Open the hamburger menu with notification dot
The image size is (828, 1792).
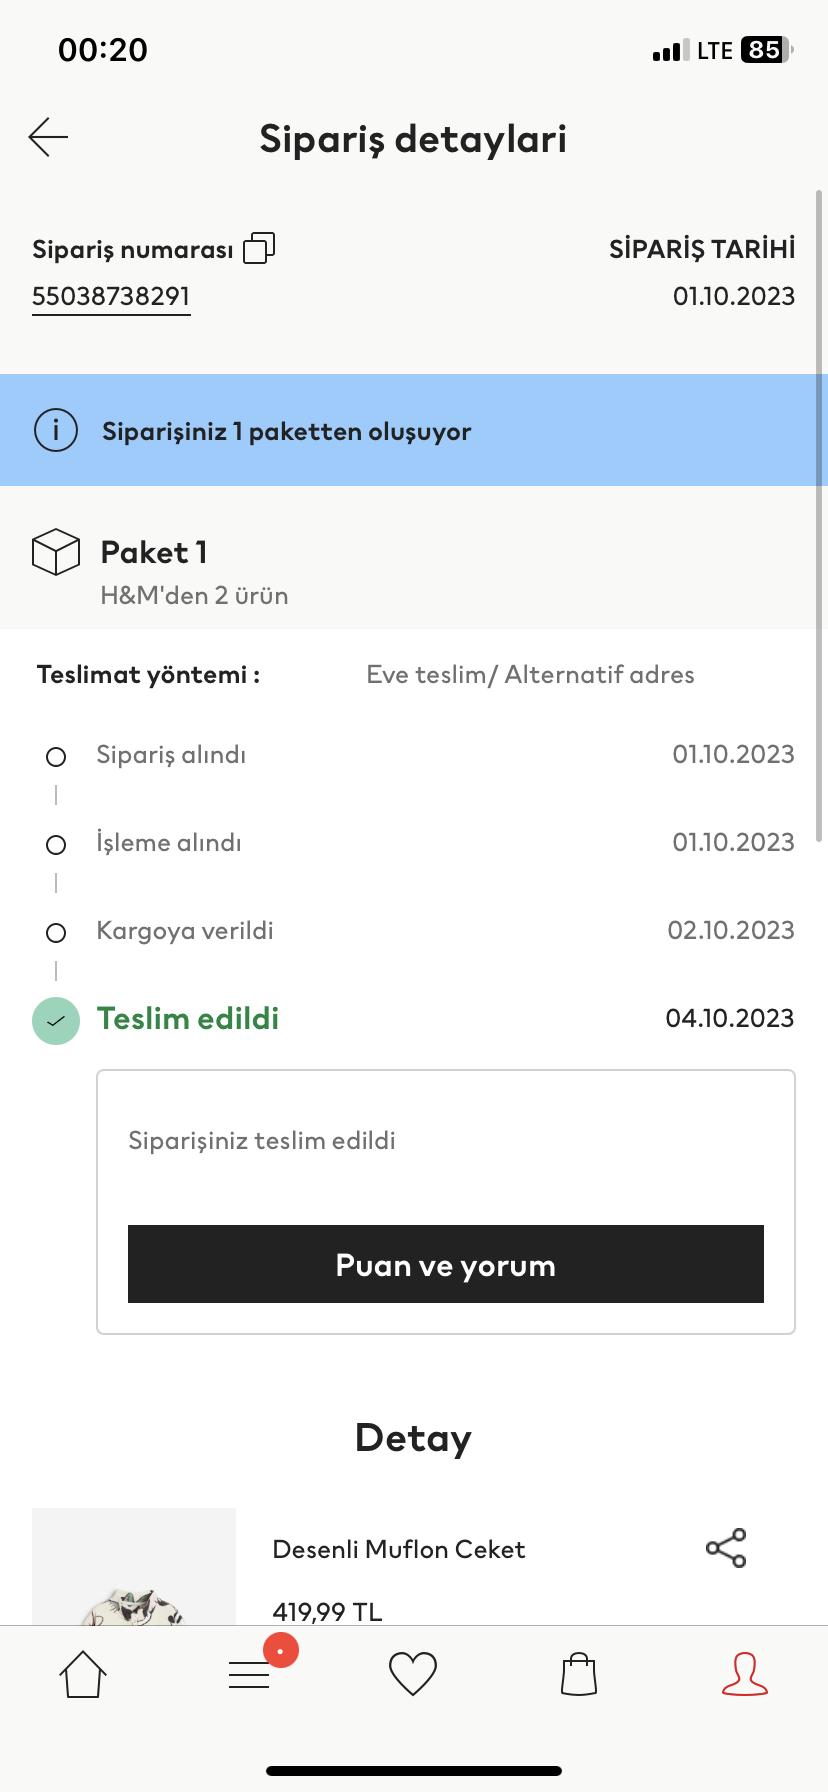250,1674
